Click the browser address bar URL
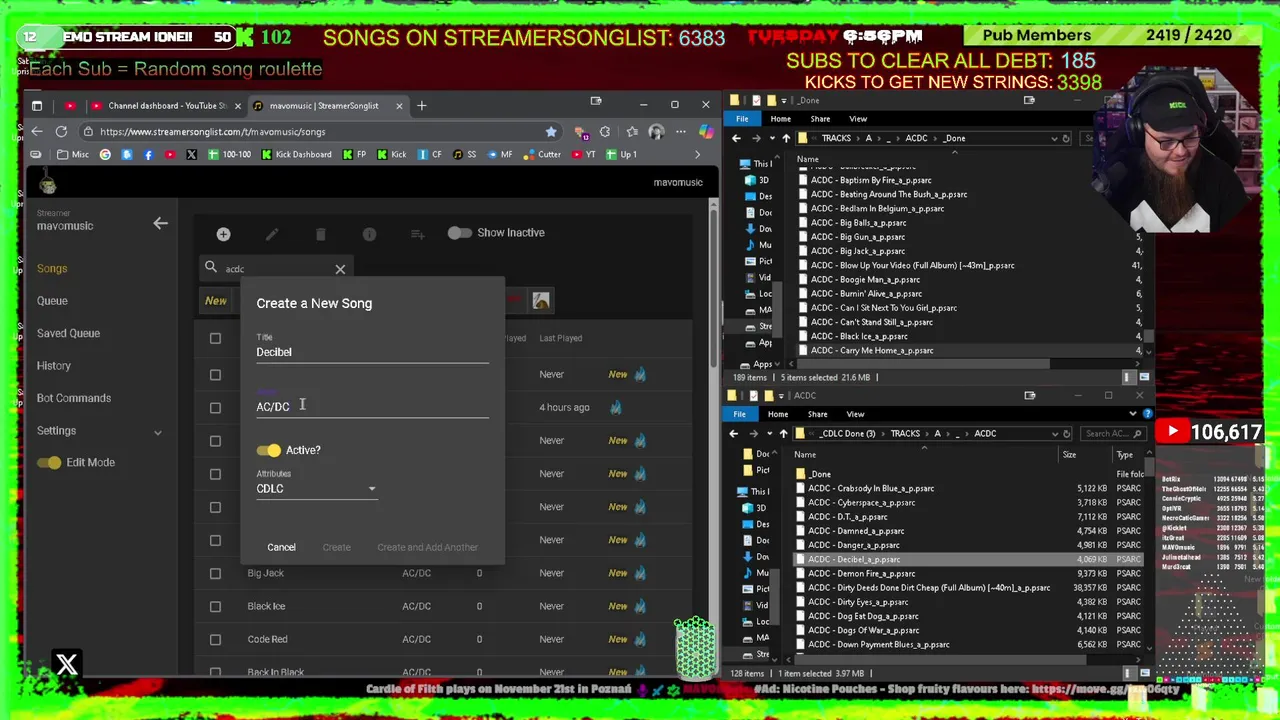This screenshot has width=1280, height=720. coord(212,132)
